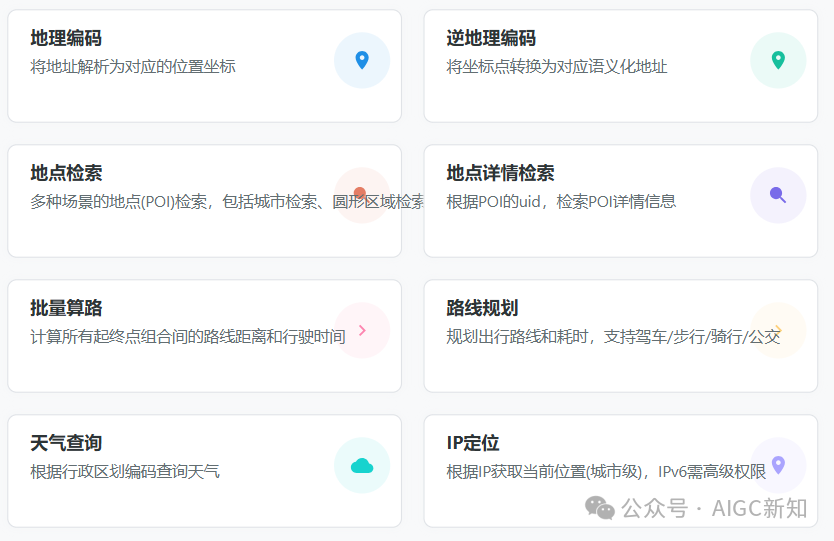
Task: Click the teal cloud icon for 天气查询
Action: [x=362, y=466]
